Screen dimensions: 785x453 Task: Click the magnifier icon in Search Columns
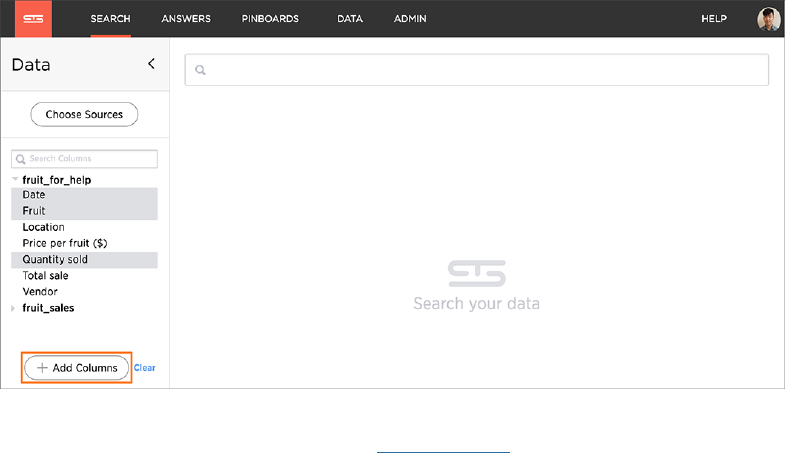coord(21,159)
